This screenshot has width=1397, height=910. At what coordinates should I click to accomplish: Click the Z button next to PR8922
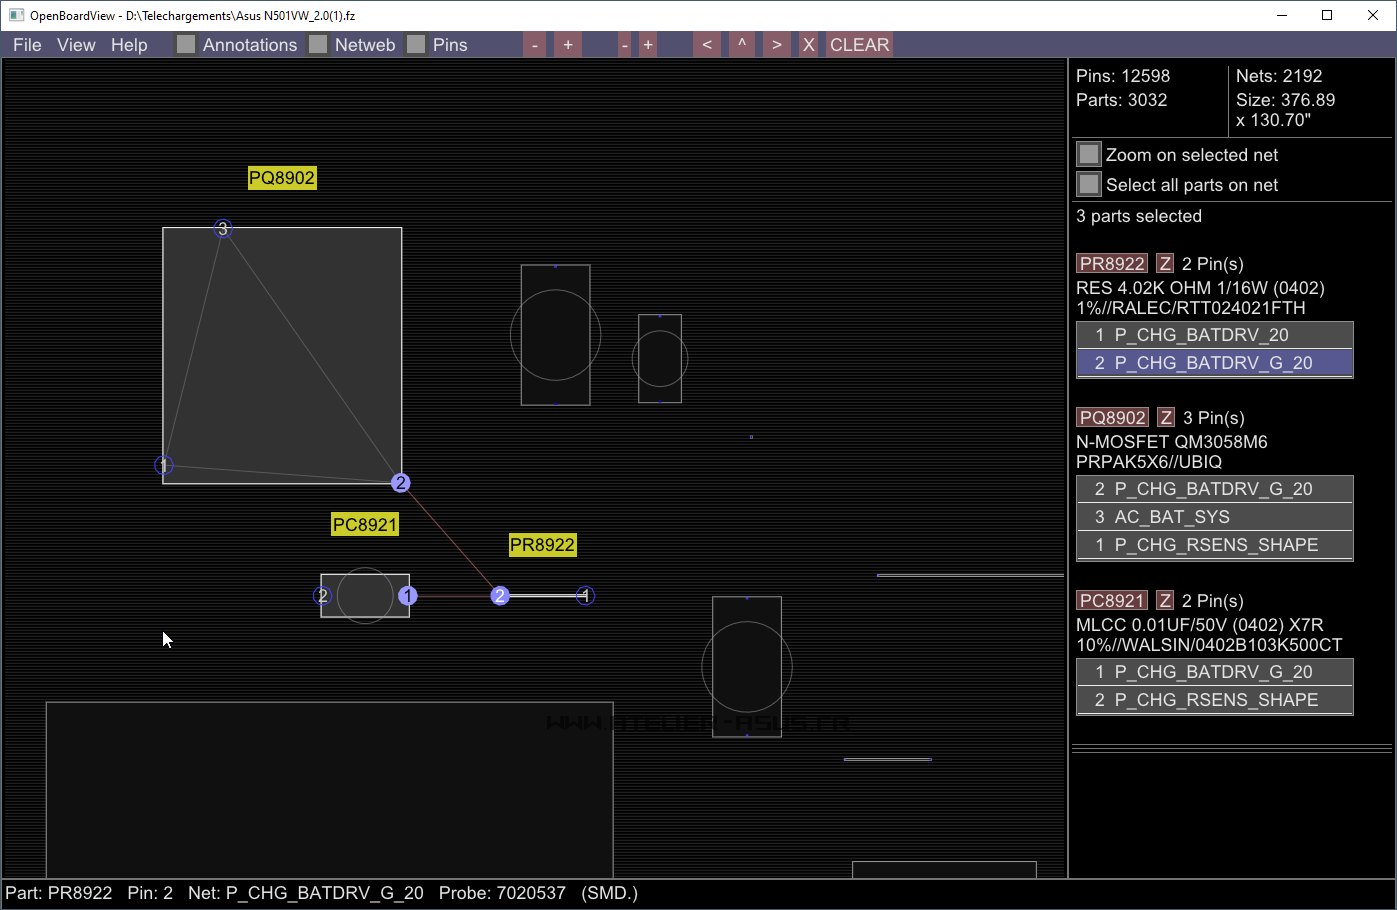tap(1165, 264)
